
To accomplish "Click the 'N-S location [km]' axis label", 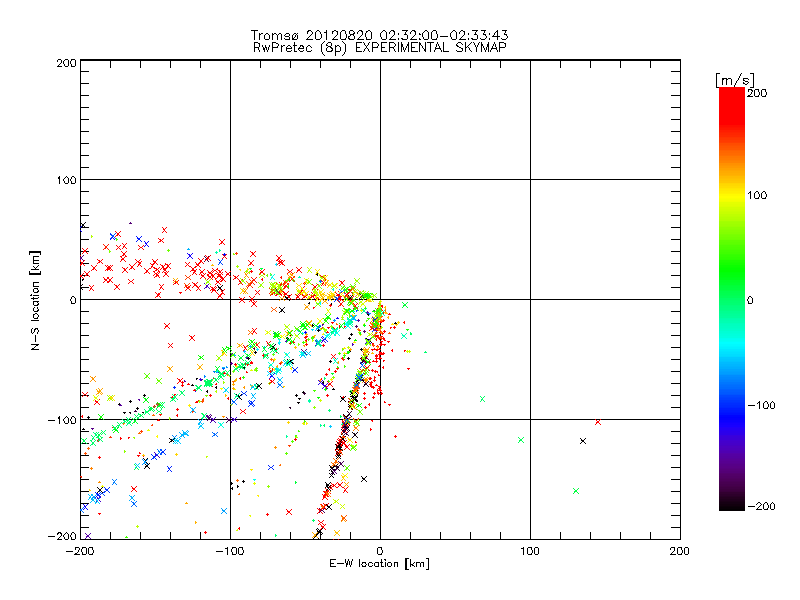I will [x=37, y=300].
